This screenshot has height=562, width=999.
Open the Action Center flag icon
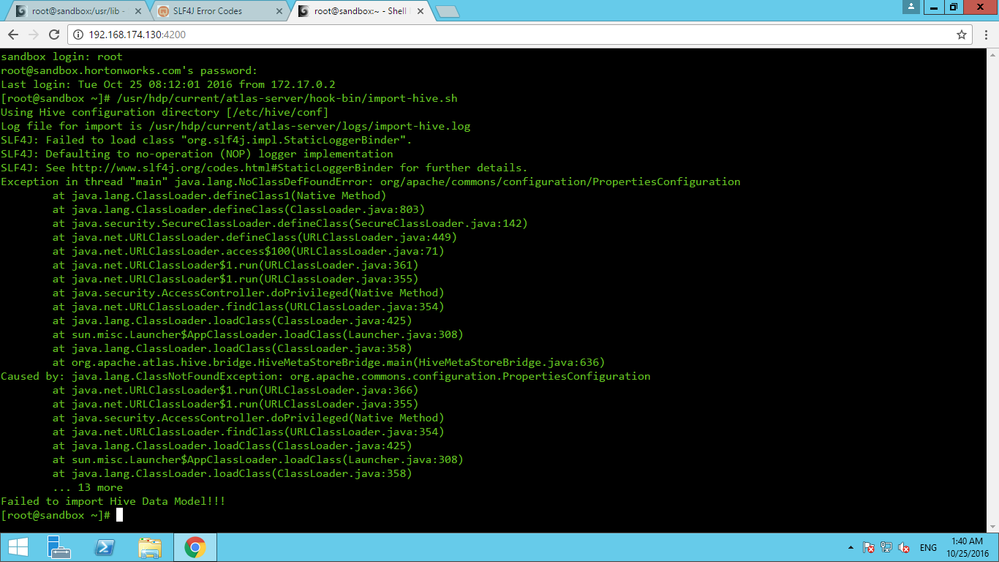pyautogui.click(x=868, y=547)
